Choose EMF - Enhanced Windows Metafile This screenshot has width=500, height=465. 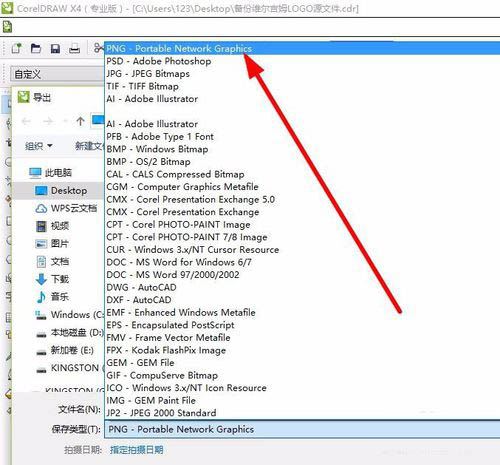(x=181, y=313)
